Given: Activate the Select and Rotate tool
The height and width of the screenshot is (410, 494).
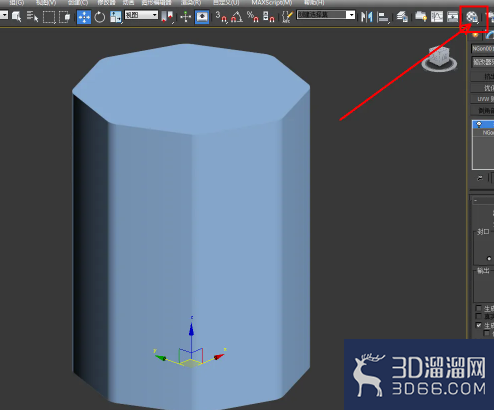Looking at the screenshot, I should (x=100, y=17).
